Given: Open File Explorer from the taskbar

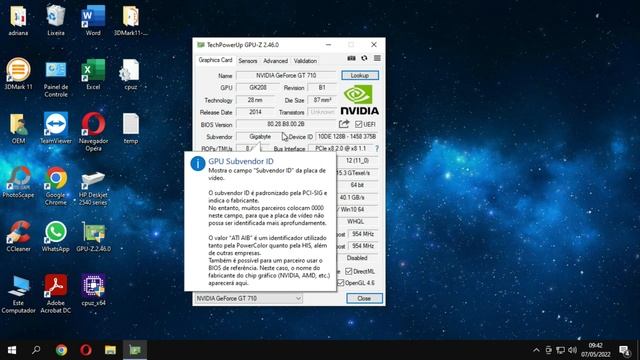Looking at the screenshot, I should [x=110, y=350].
